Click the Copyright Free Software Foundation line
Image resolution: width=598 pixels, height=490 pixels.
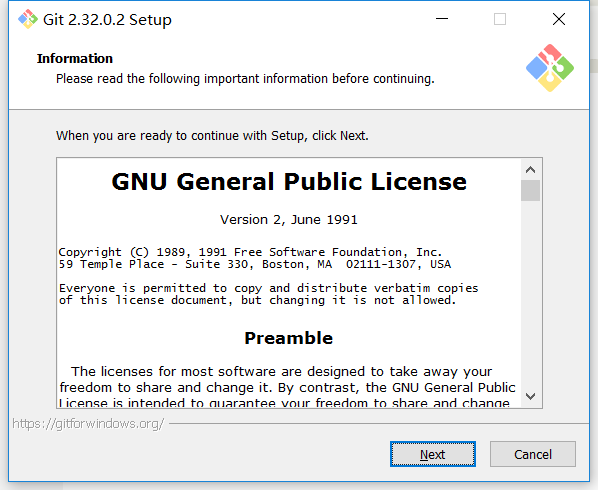(x=251, y=252)
